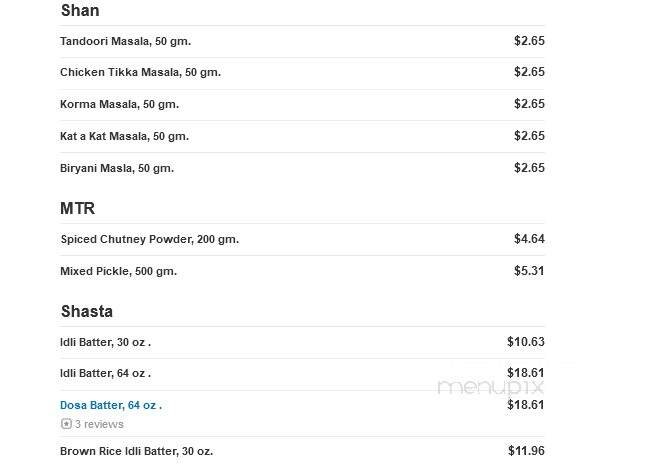Image resolution: width=670 pixels, height=470 pixels.
Task: Click the $11.96 Brown Rice Idli price
Action: click(525, 451)
